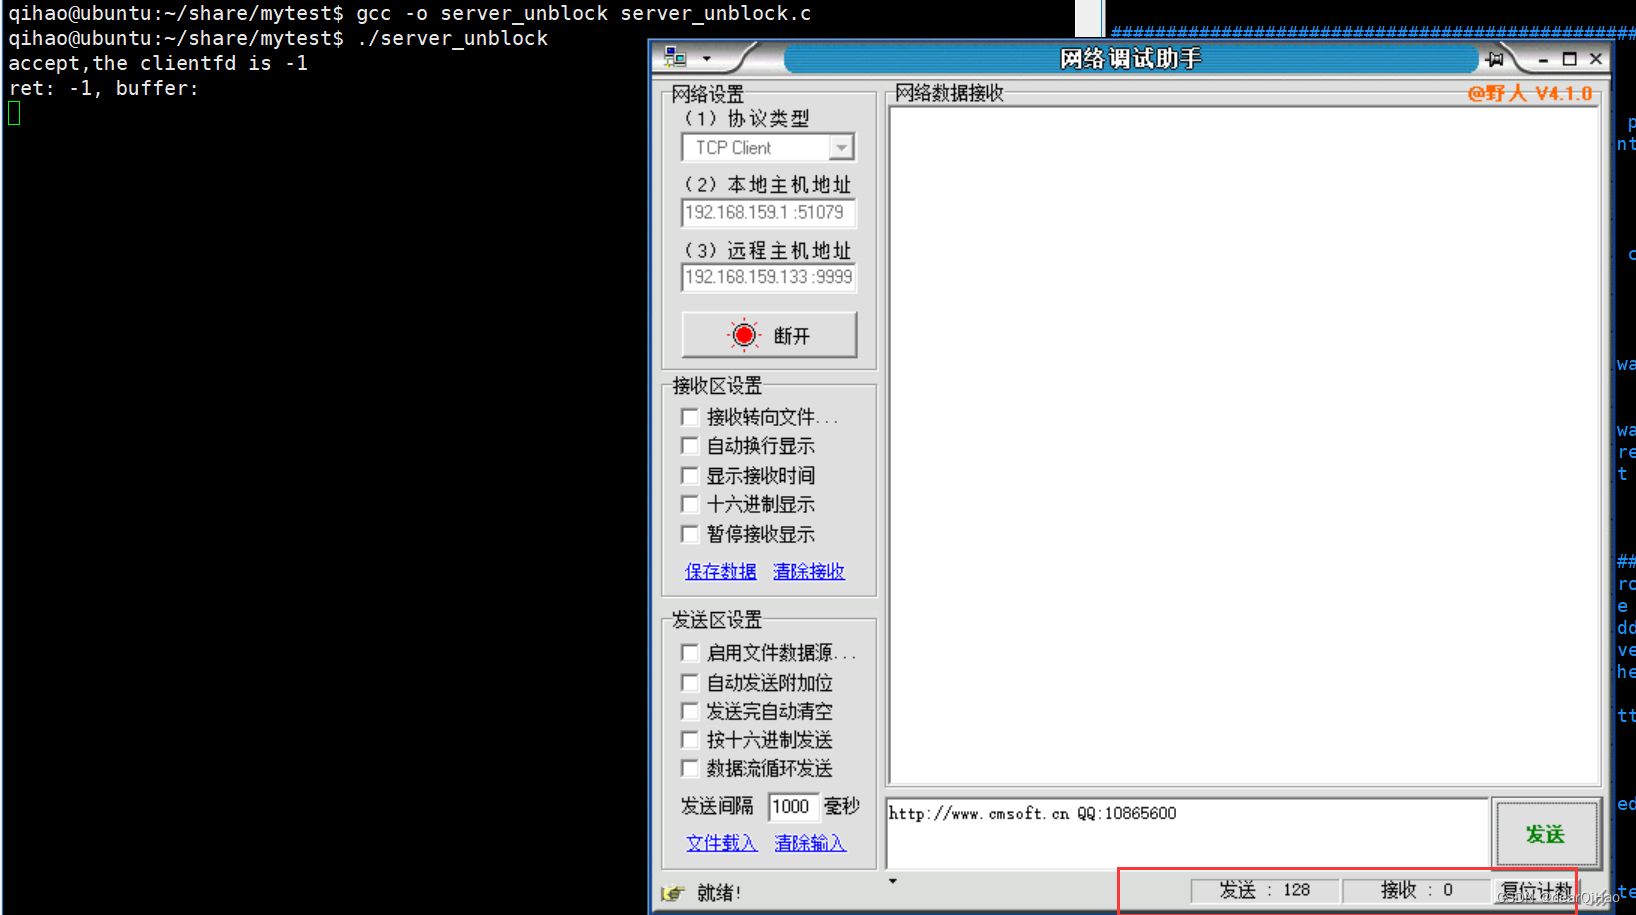Click the 就绪! ready text in status bar
The width and height of the screenshot is (1636, 915).
tap(719, 893)
